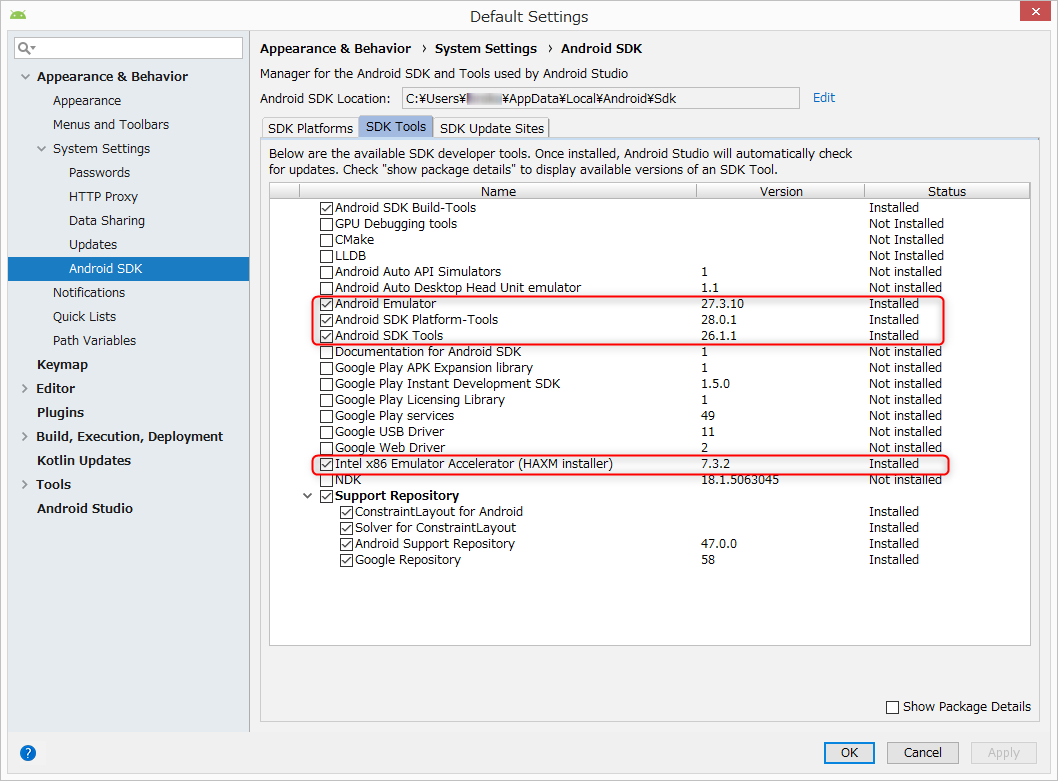This screenshot has height=781, width=1058.
Task: Select Google Web Driver row name
Action: [390, 448]
